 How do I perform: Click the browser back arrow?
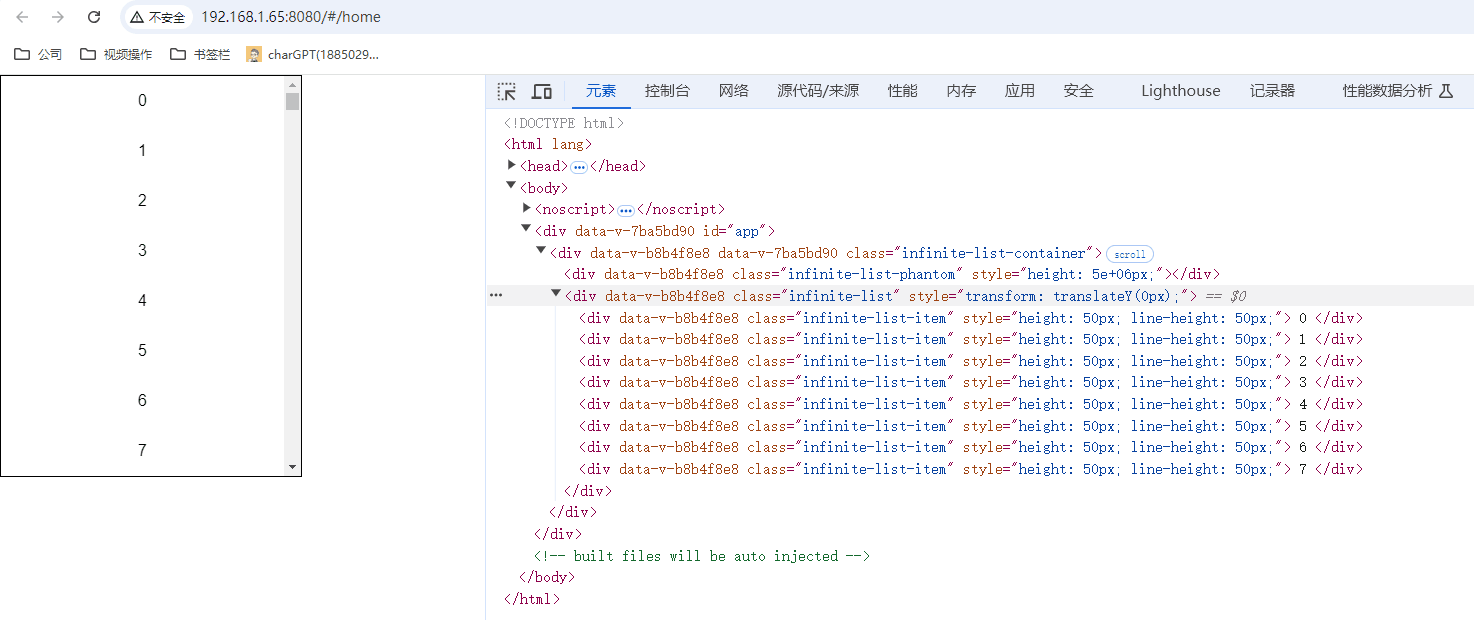(x=22, y=17)
